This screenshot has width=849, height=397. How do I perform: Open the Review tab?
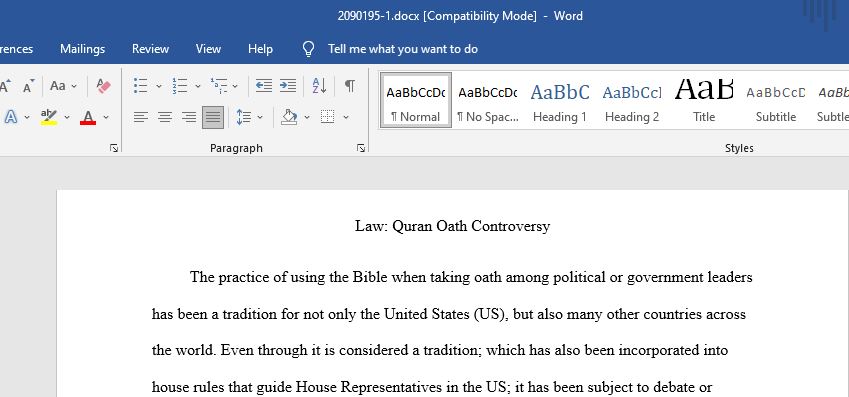tap(151, 49)
